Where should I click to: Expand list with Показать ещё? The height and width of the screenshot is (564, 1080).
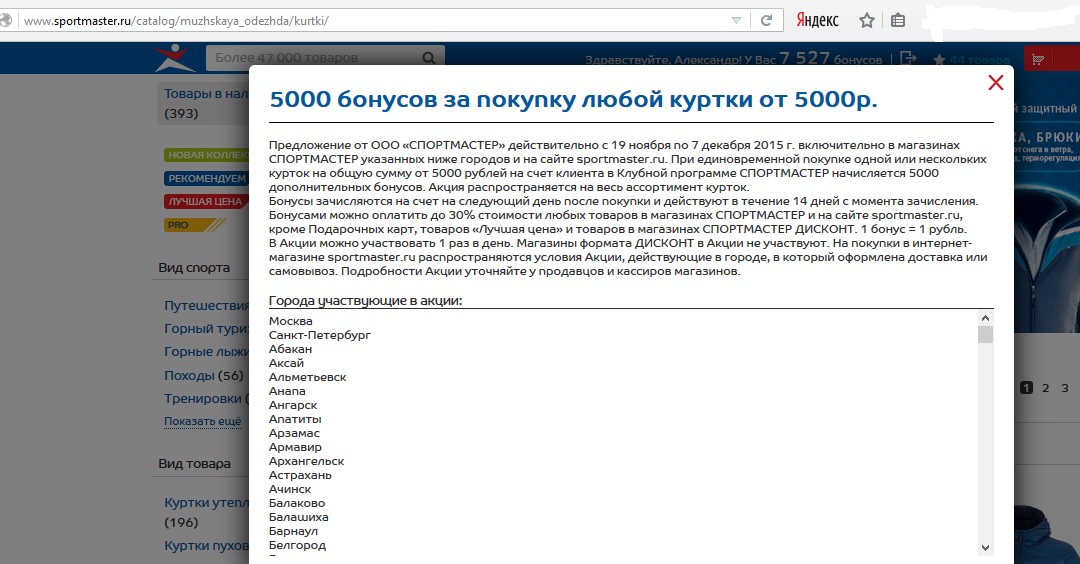pos(202,421)
